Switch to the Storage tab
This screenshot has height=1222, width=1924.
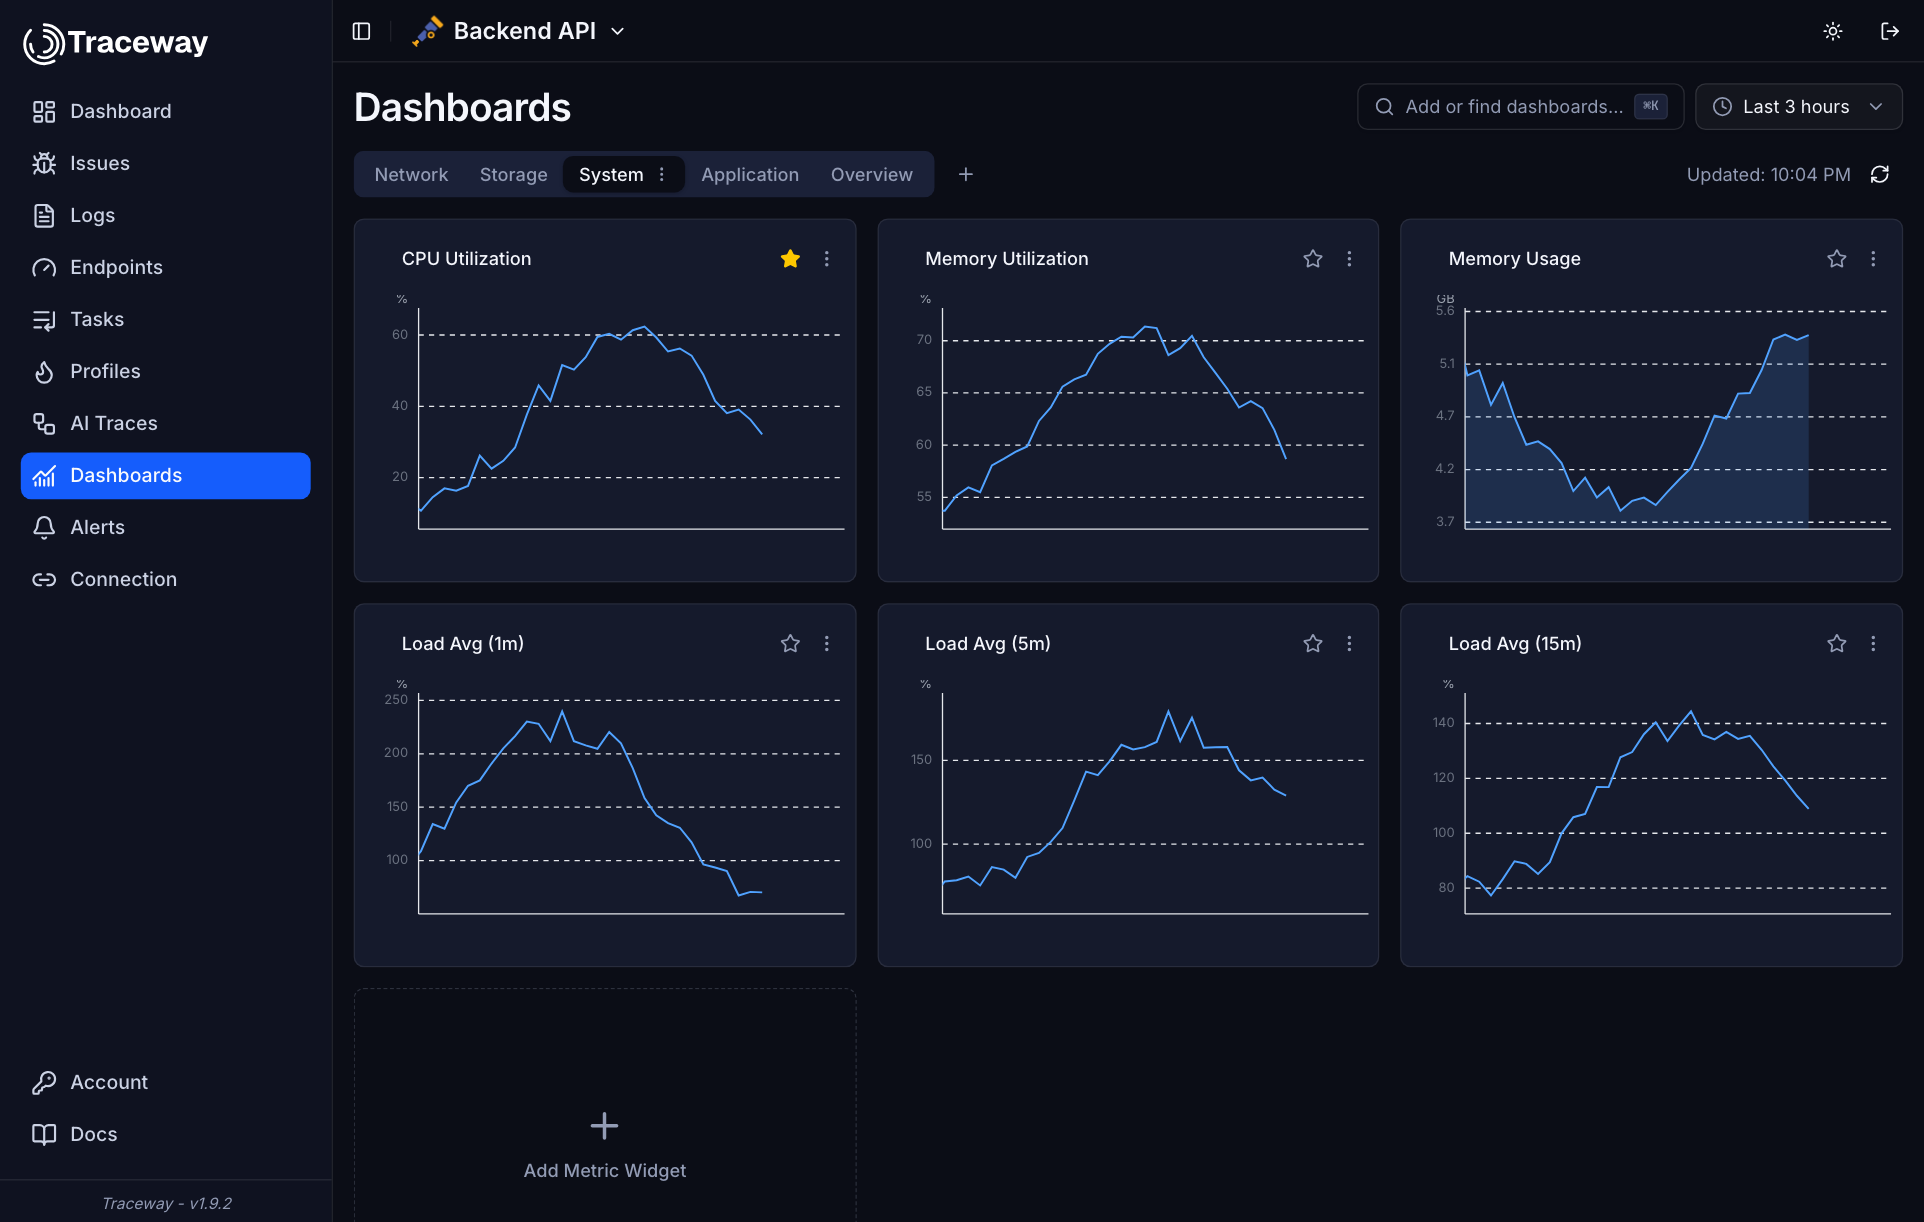click(513, 174)
